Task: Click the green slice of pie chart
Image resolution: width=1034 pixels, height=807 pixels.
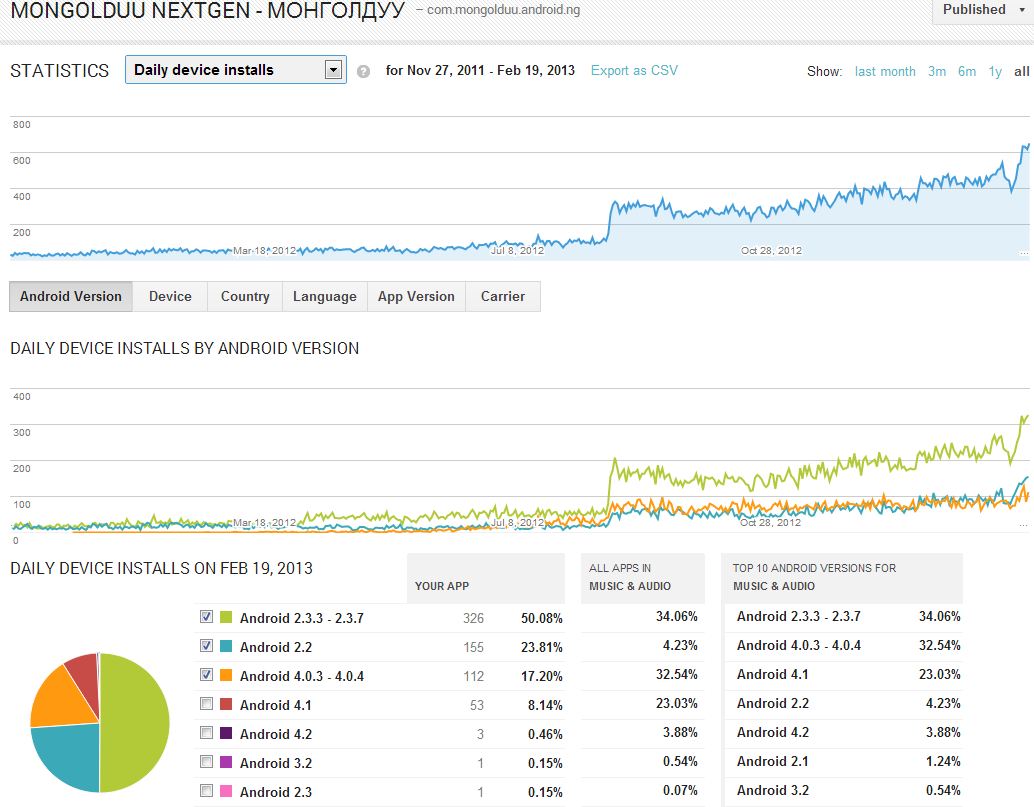Action: pos(135,722)
